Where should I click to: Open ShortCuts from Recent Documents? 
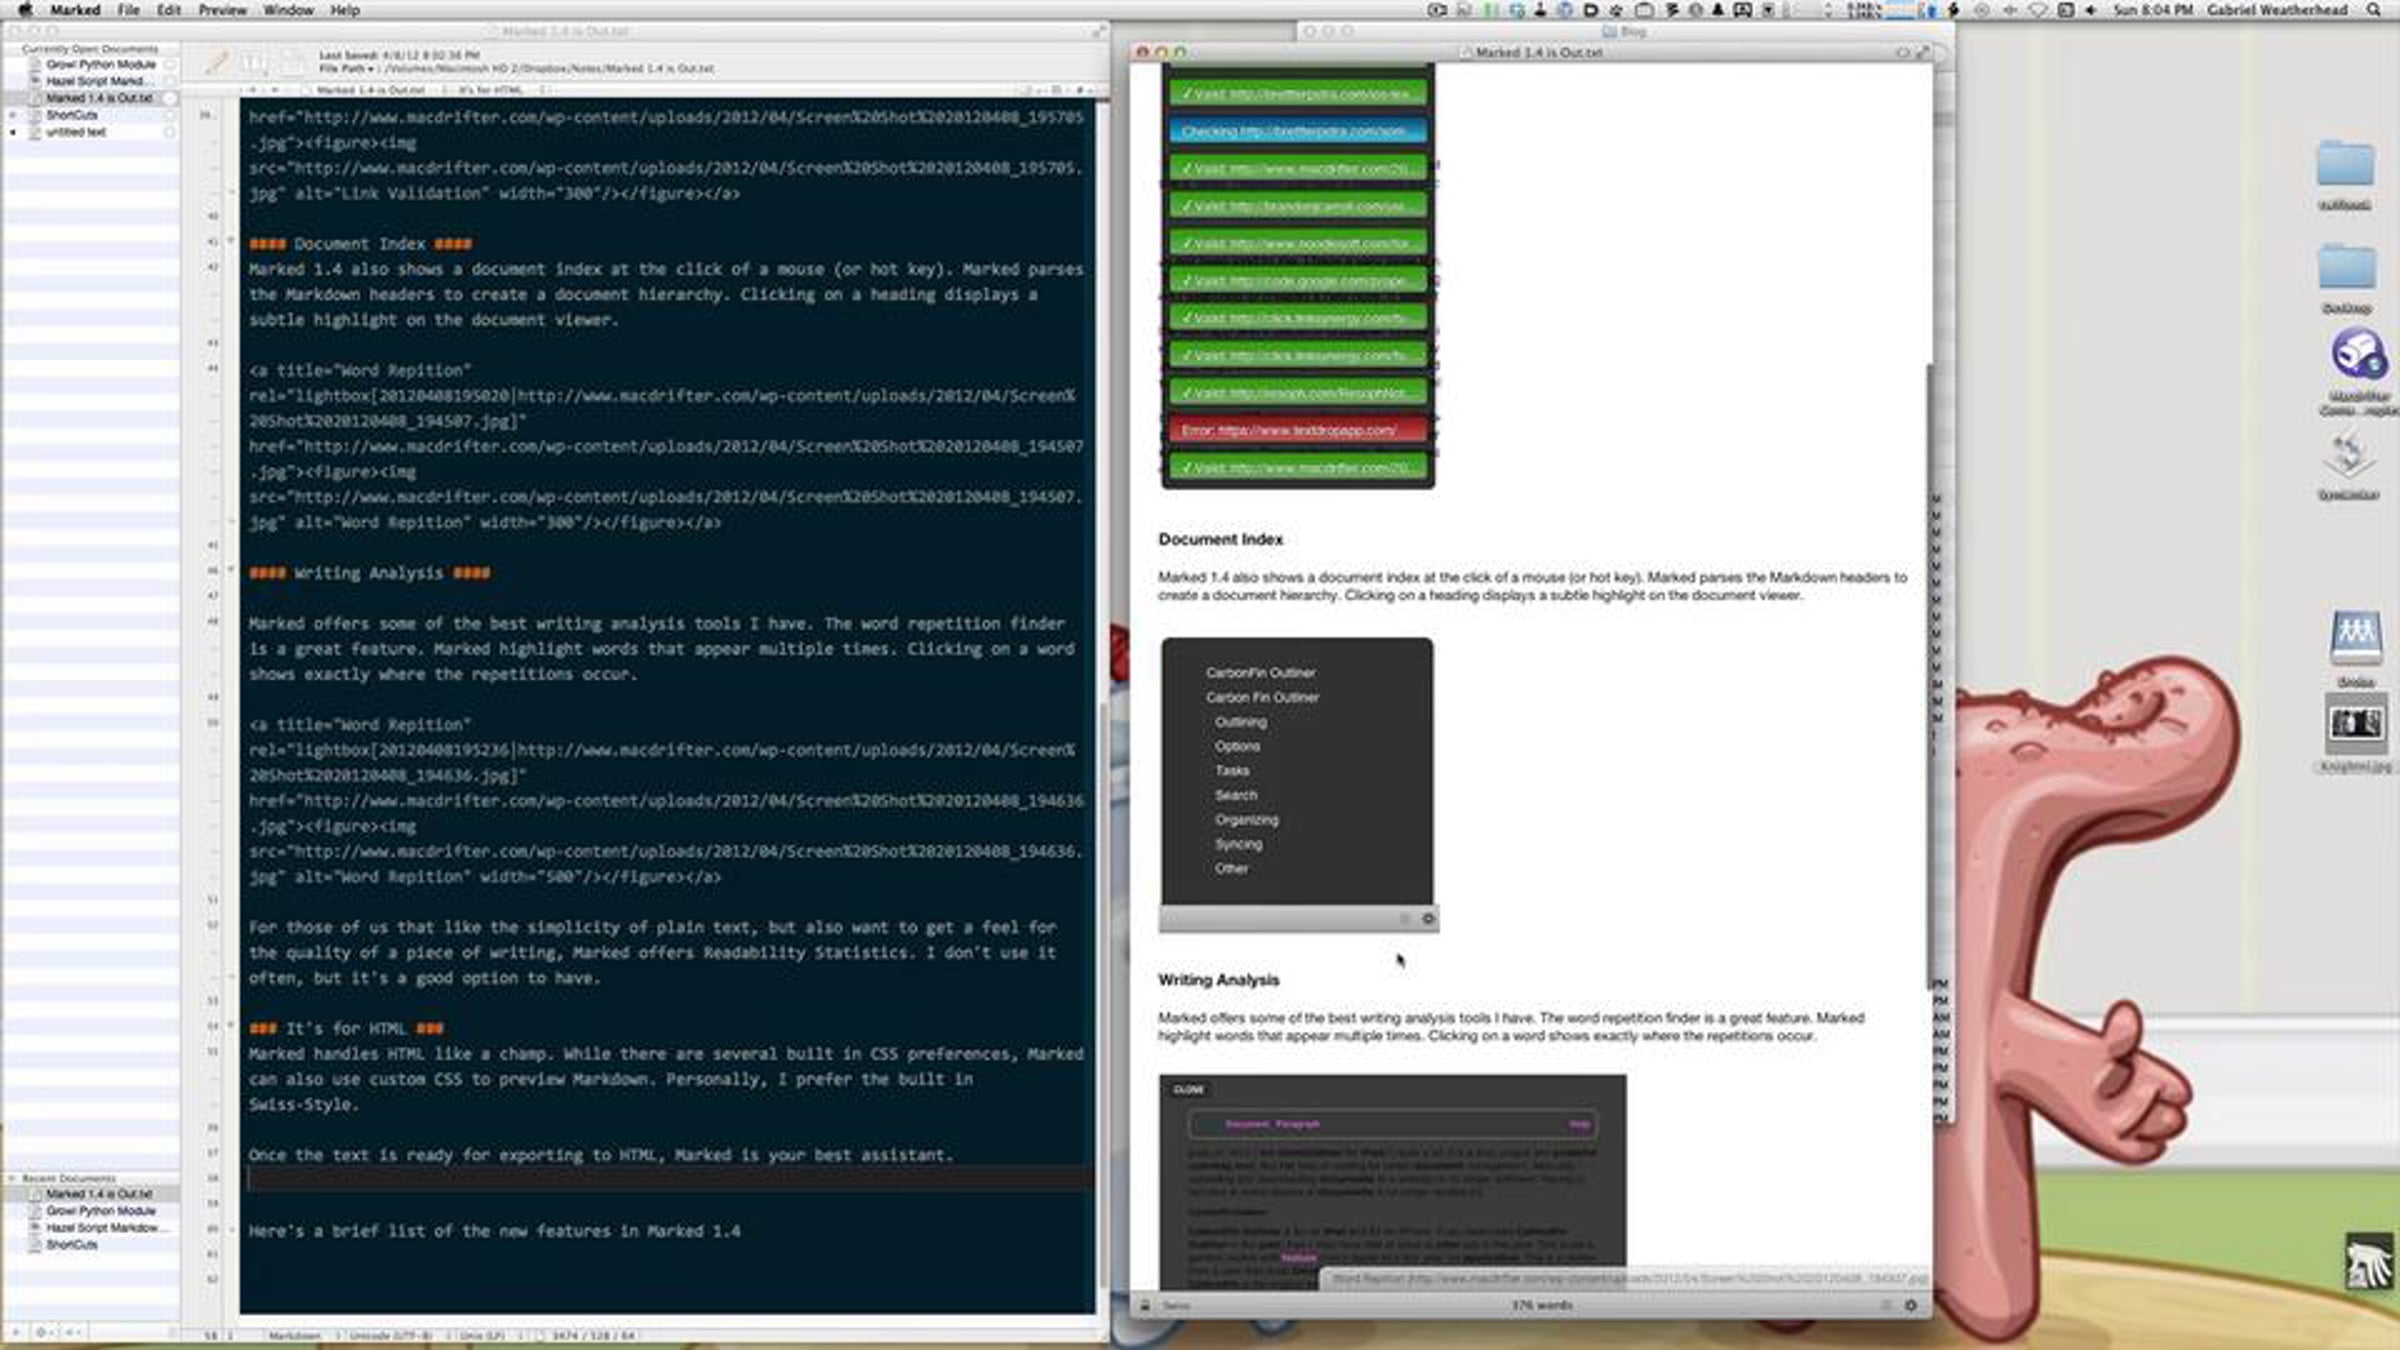click(x=72, y=1245)
